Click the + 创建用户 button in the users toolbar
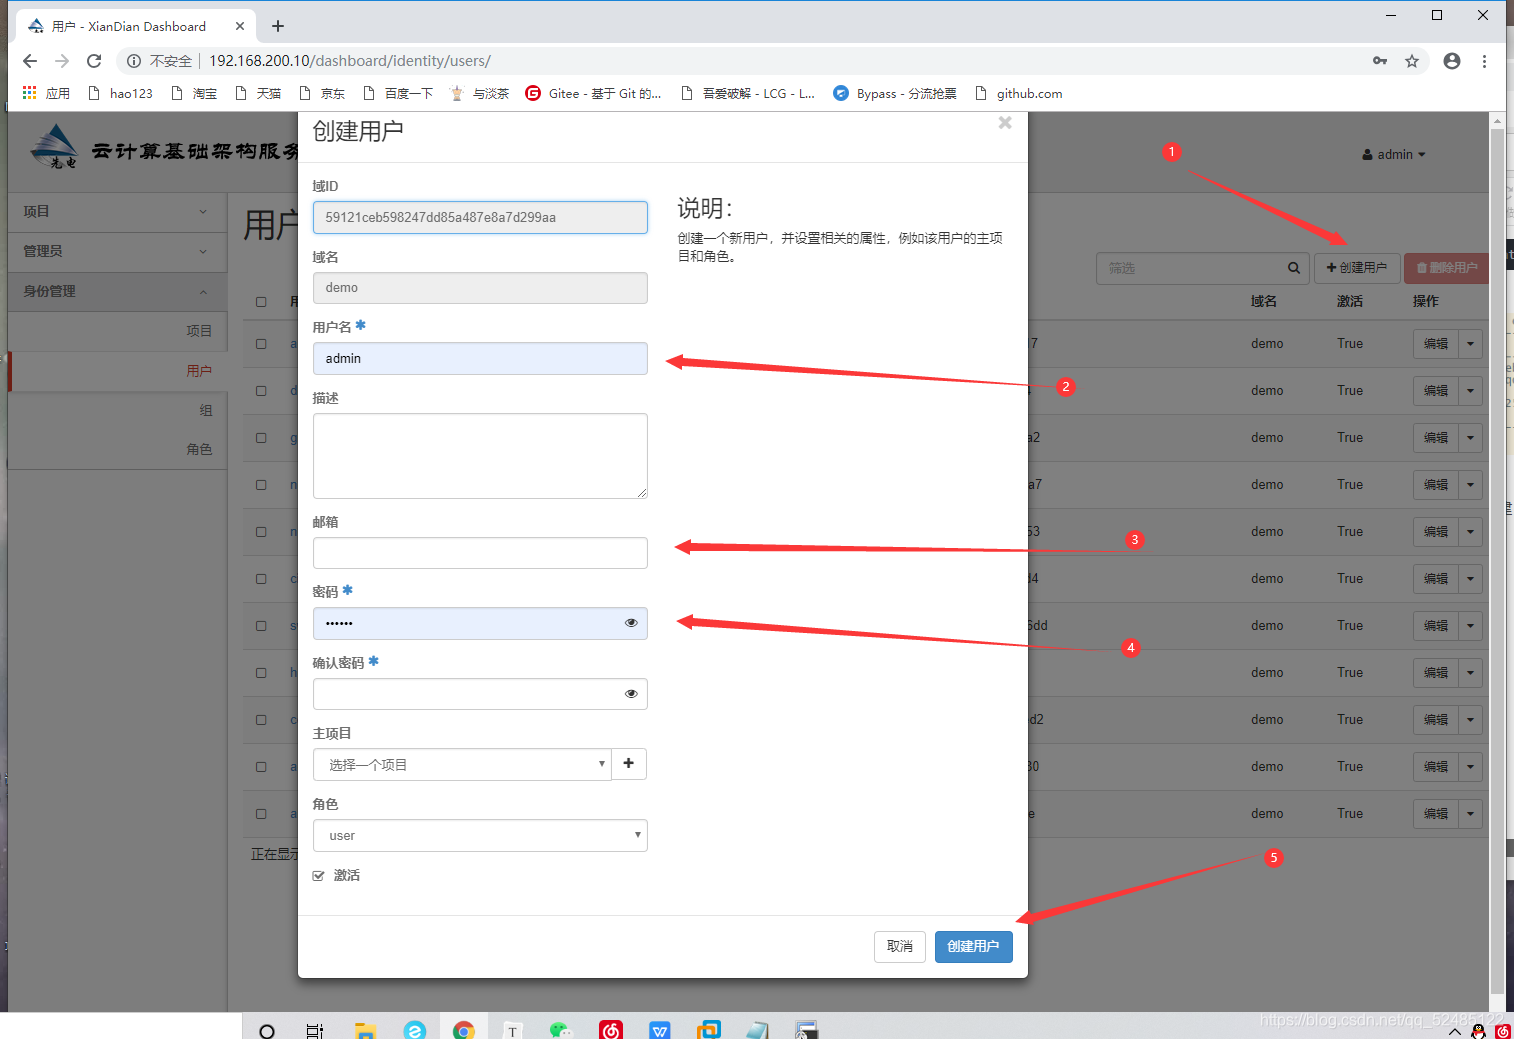 click(1356, 268)
